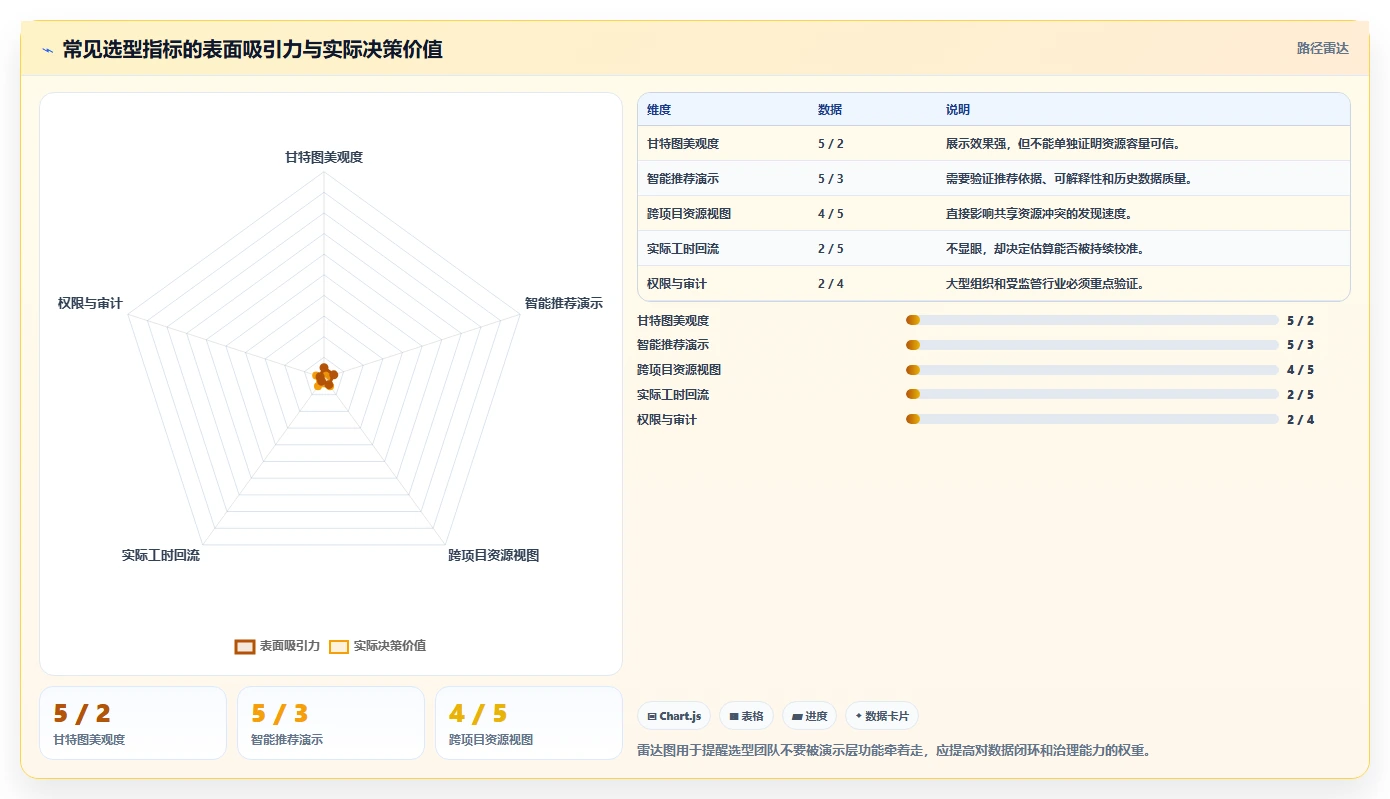Screen dimensions: 1390x799
Task: Click the description 大型组织和受监管行业必须重点验证。
Action: point(1046,284)
